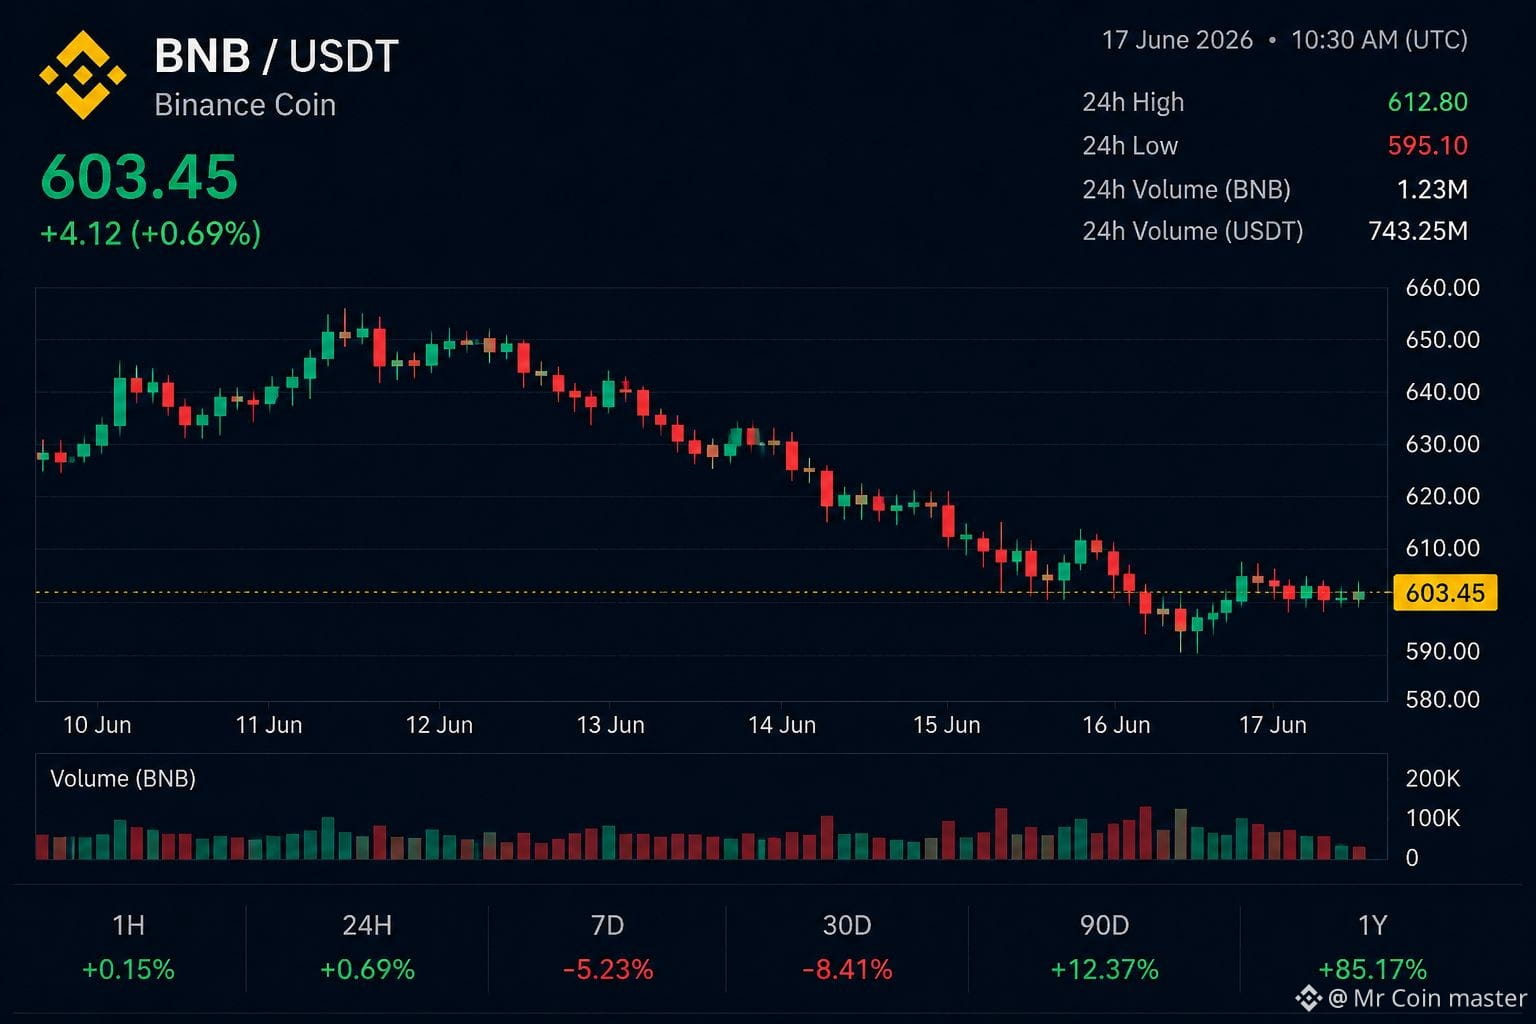The width and height of the screenshot is (1536, 1024).
Task: Click the 100K volume axis label
Action: tap(1433, 819)
